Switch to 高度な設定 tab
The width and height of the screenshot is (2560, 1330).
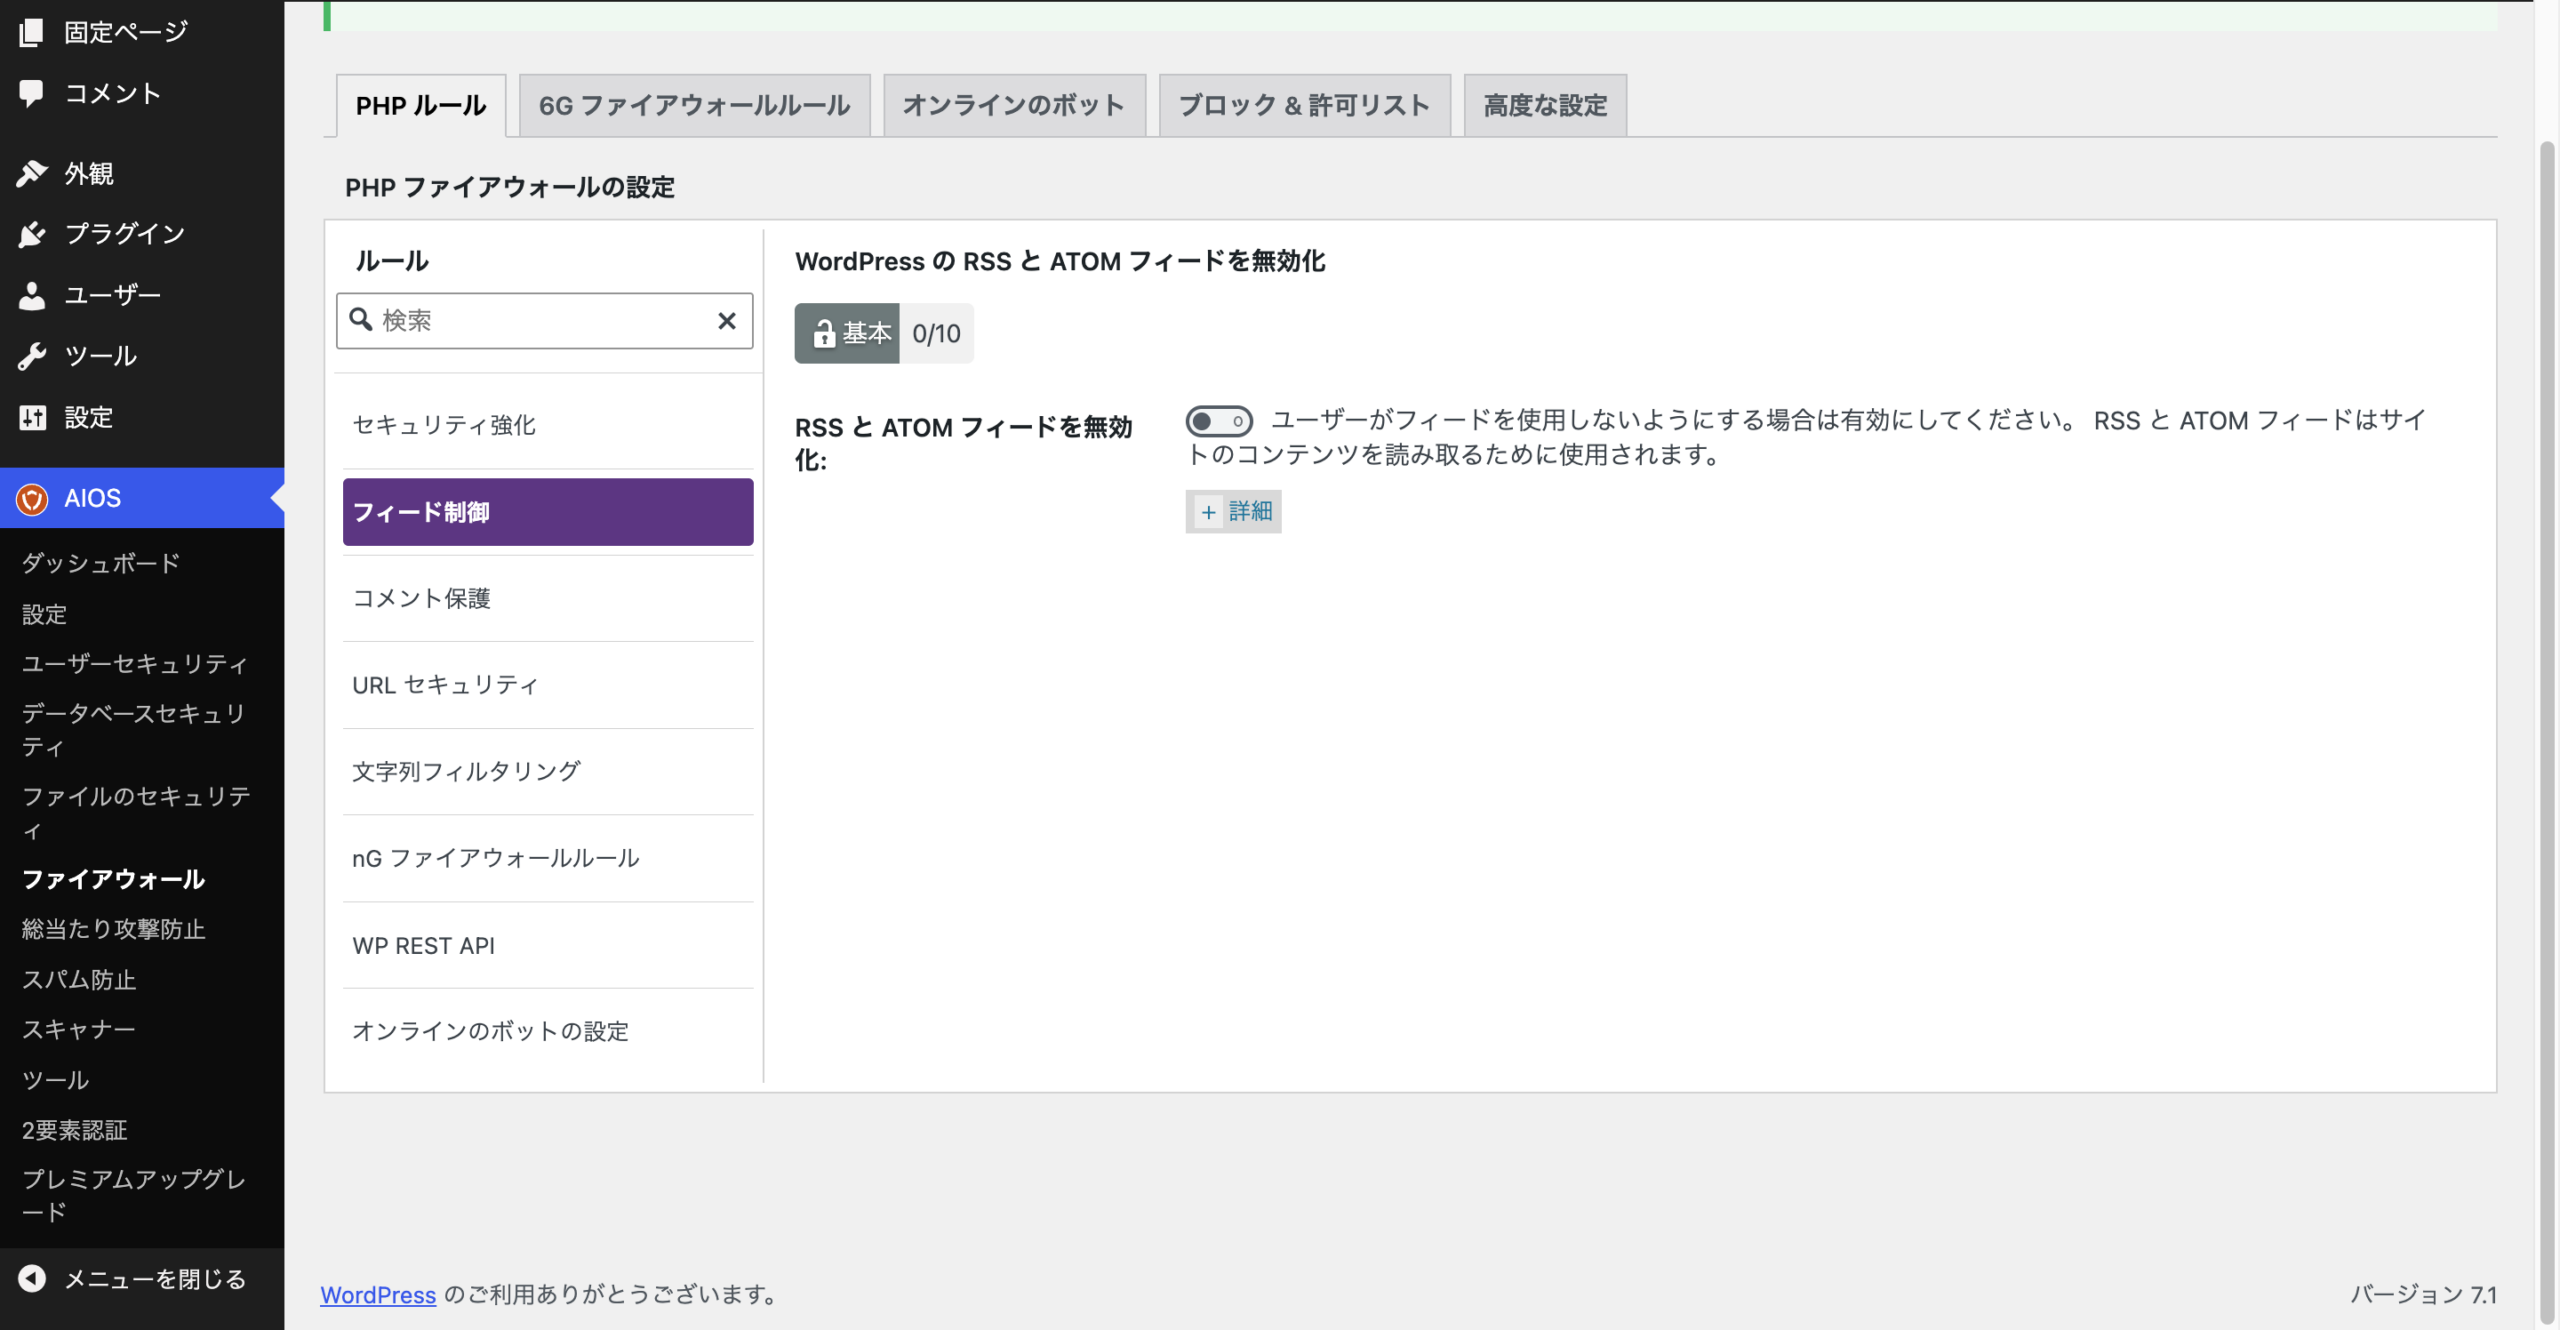[x=1545, y=105]
